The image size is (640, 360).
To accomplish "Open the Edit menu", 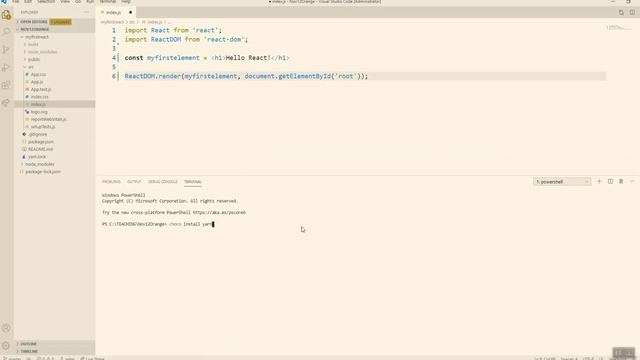I will pos(28,2).
